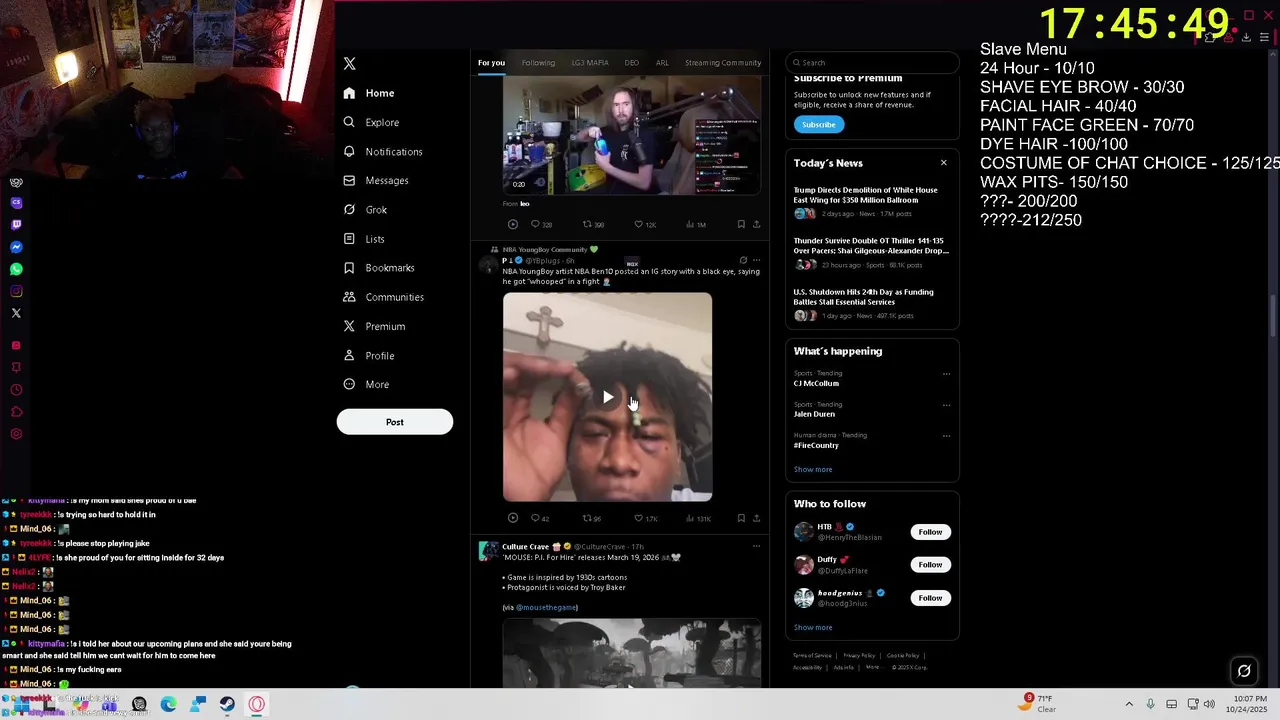Screen dimensions: 1280x720
Task: Open Notifications in the X sidebar
Action: point(383,151)
